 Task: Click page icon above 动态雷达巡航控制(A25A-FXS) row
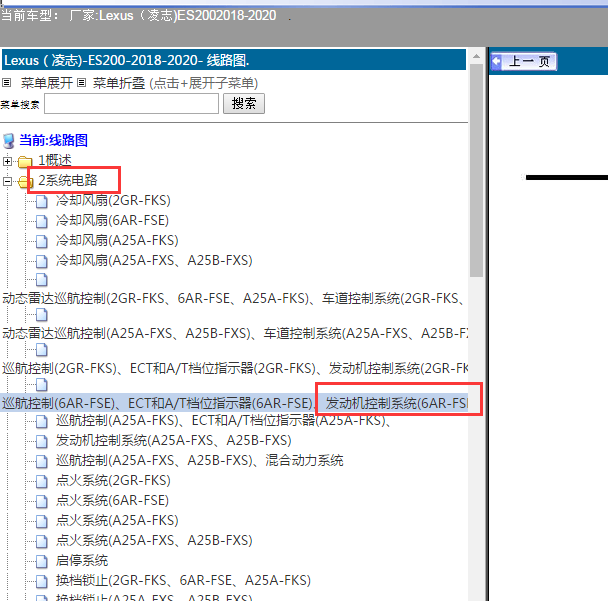41,315
